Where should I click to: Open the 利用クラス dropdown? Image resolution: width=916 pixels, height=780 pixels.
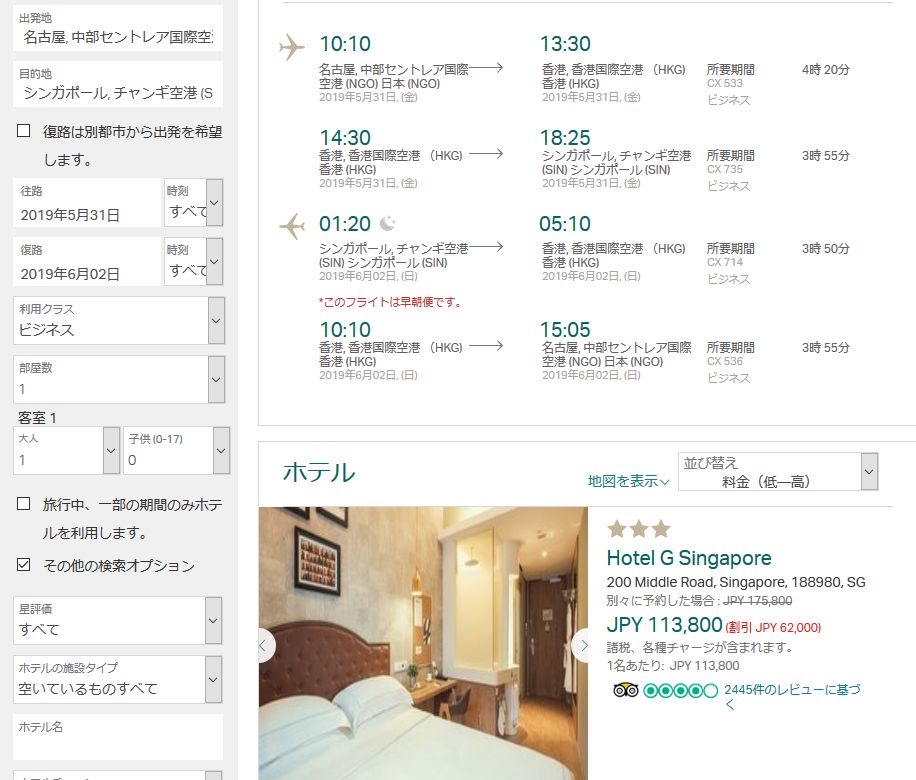[x=119, y=321]
